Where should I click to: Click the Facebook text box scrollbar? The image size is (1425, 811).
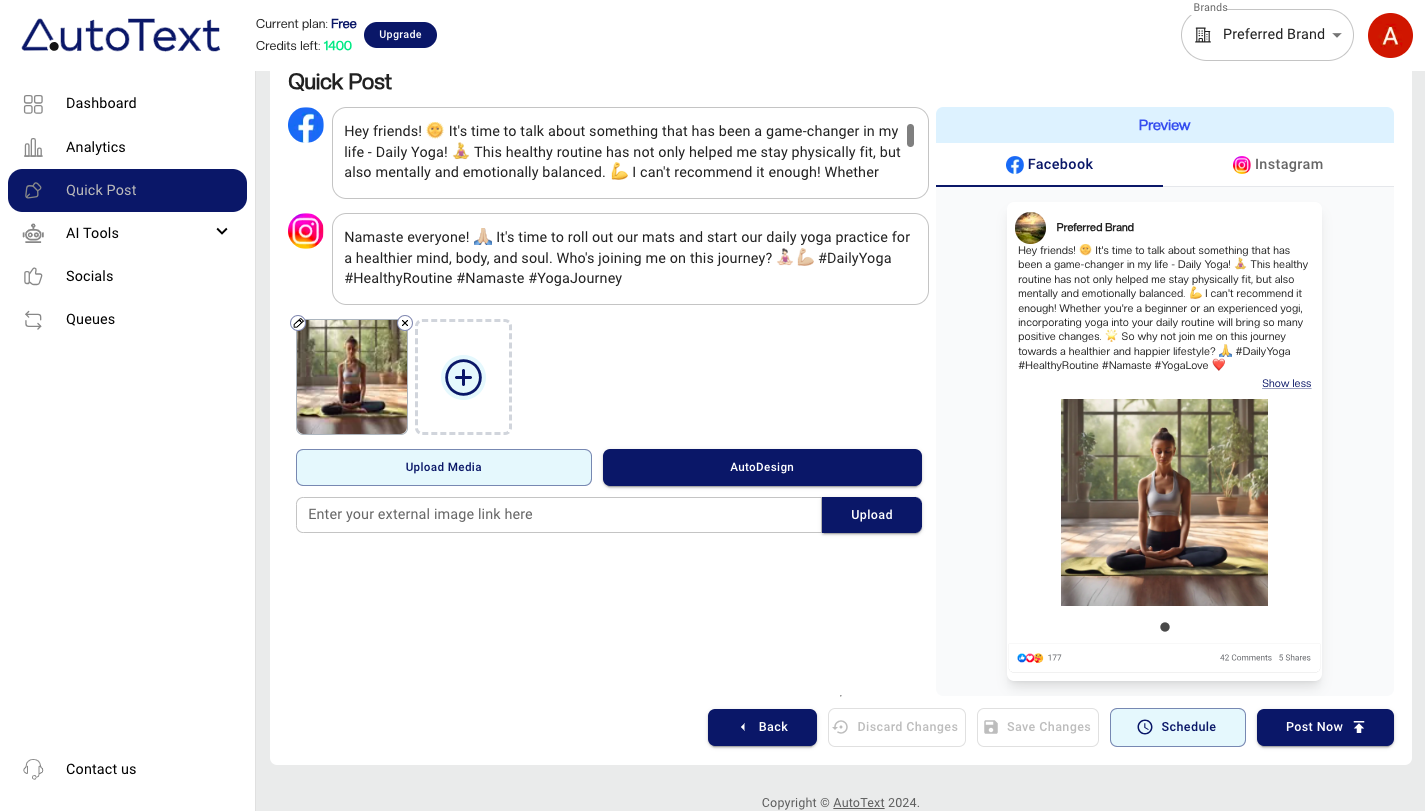(x=910, y=135)
